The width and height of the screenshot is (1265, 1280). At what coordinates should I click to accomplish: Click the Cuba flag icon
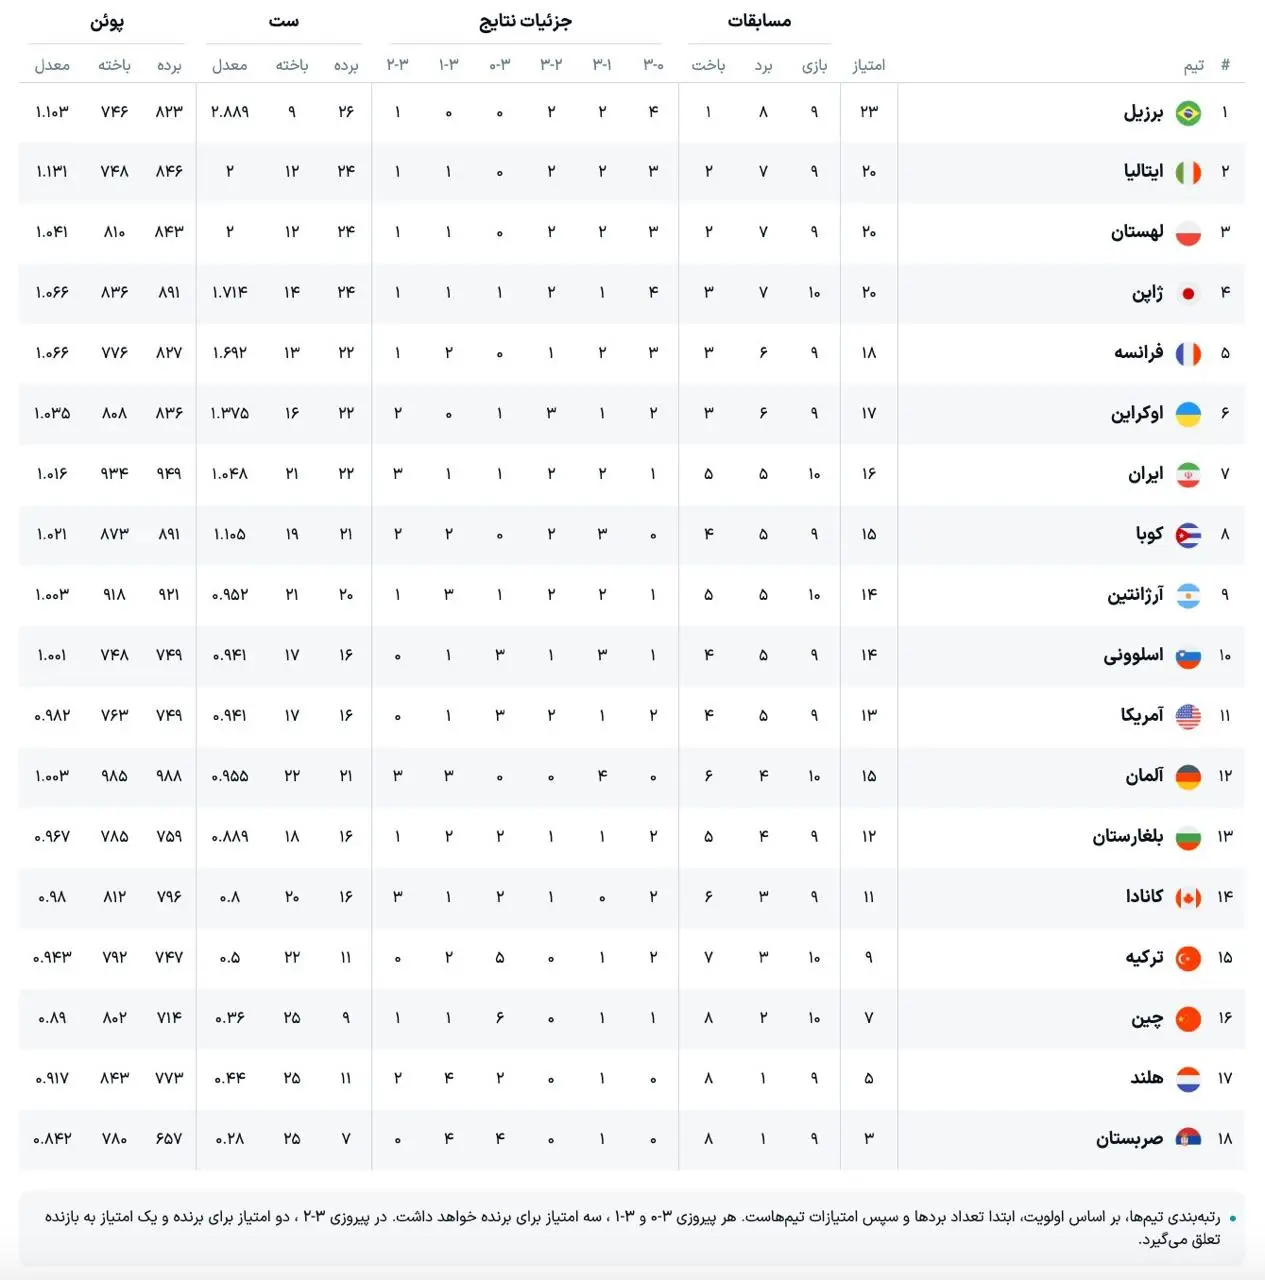pos(1188,536)
